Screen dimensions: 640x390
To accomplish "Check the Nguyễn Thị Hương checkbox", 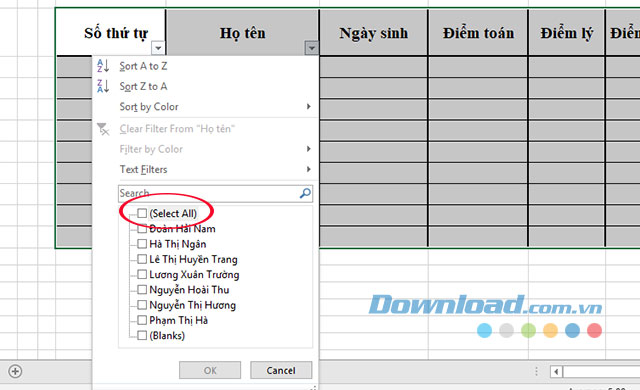I will pos(142,305).
